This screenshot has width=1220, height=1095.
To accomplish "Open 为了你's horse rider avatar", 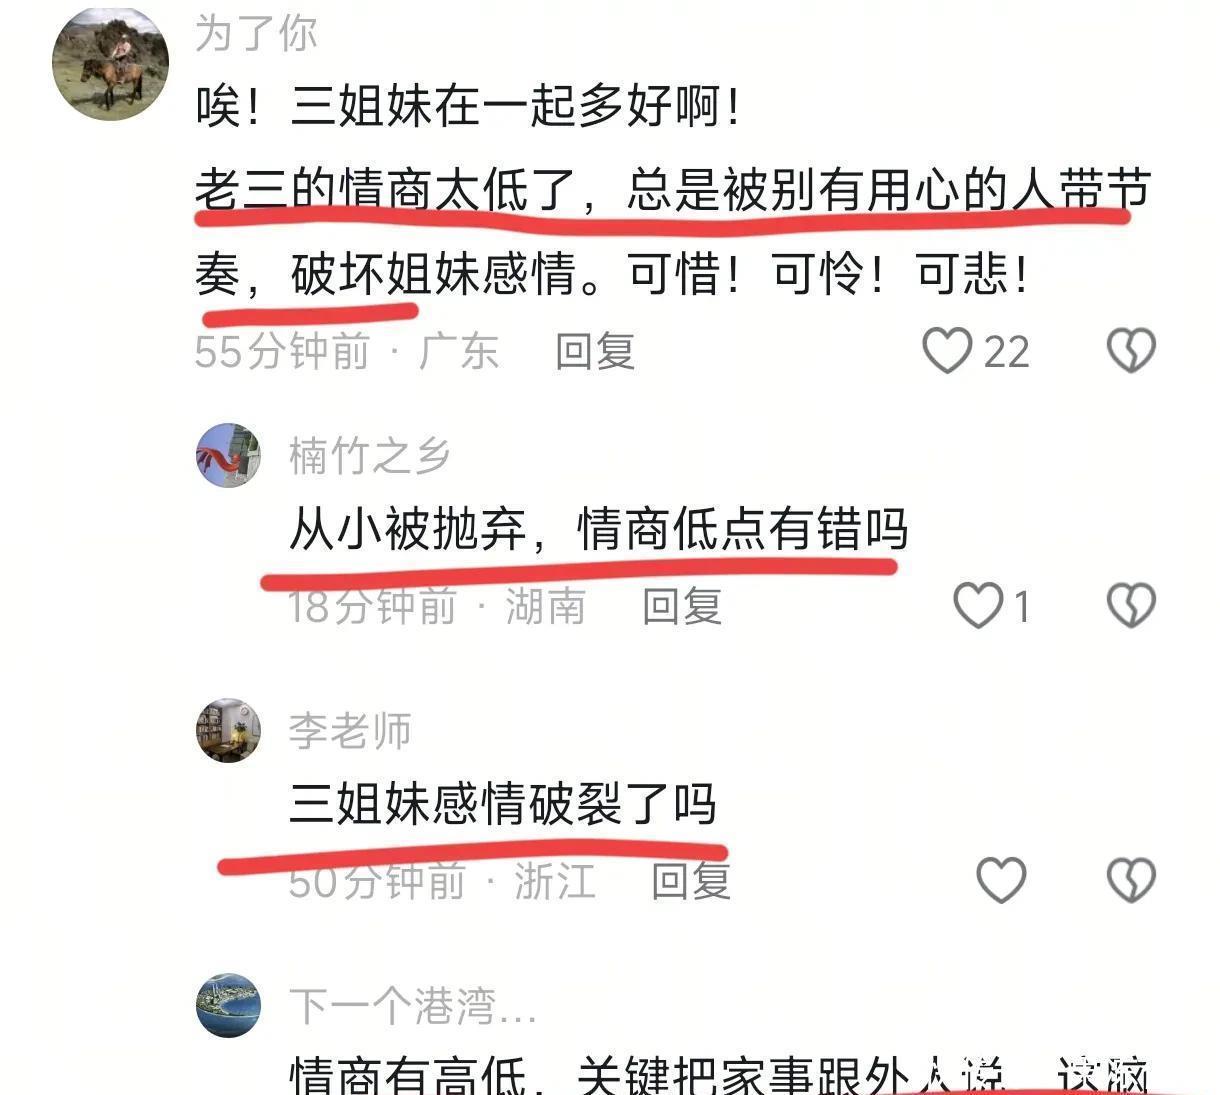I will point(110,64).
